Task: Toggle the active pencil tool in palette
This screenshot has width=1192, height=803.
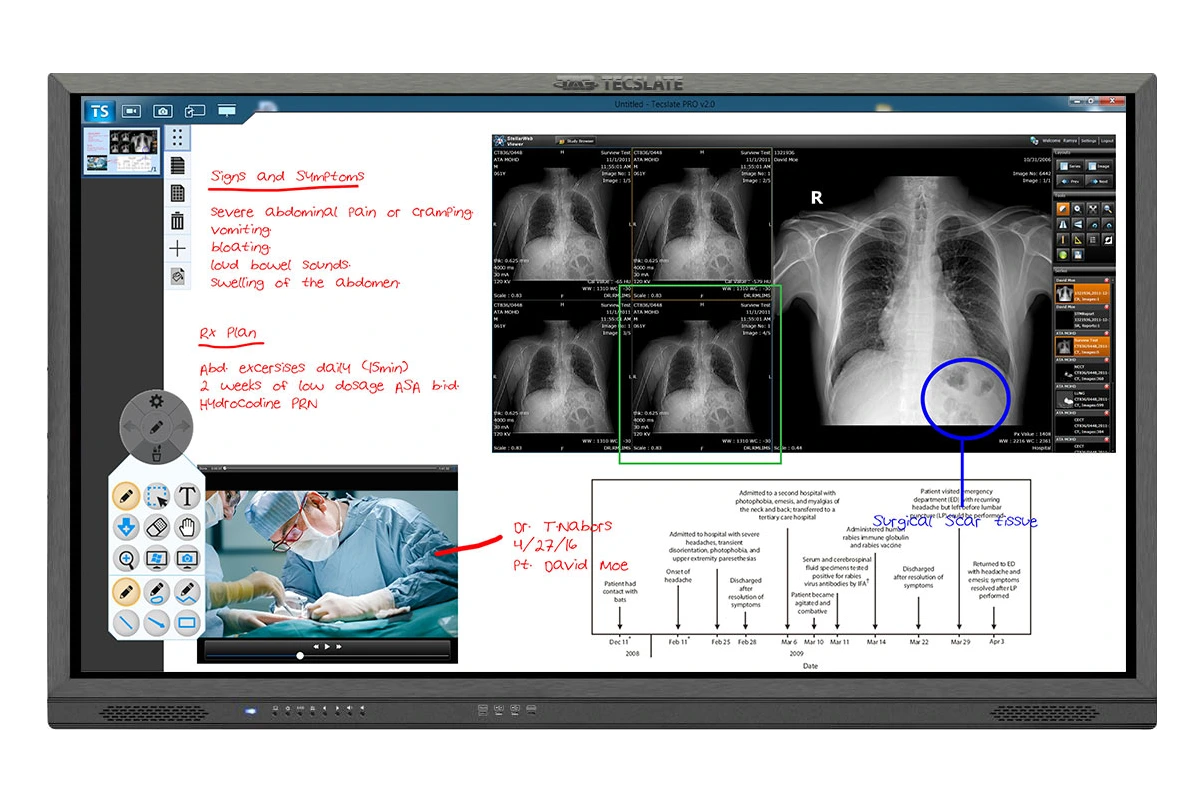Action: (x=126, y=494)
